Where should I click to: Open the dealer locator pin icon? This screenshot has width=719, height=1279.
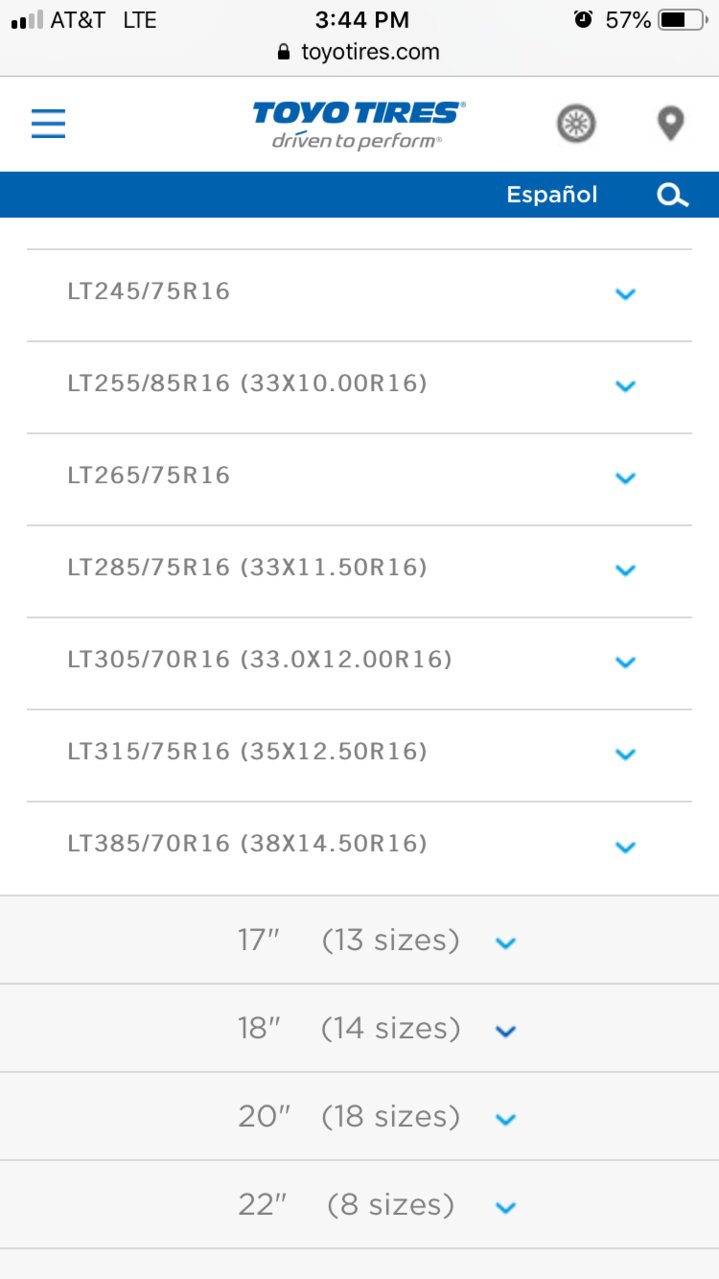pos(670,124)
